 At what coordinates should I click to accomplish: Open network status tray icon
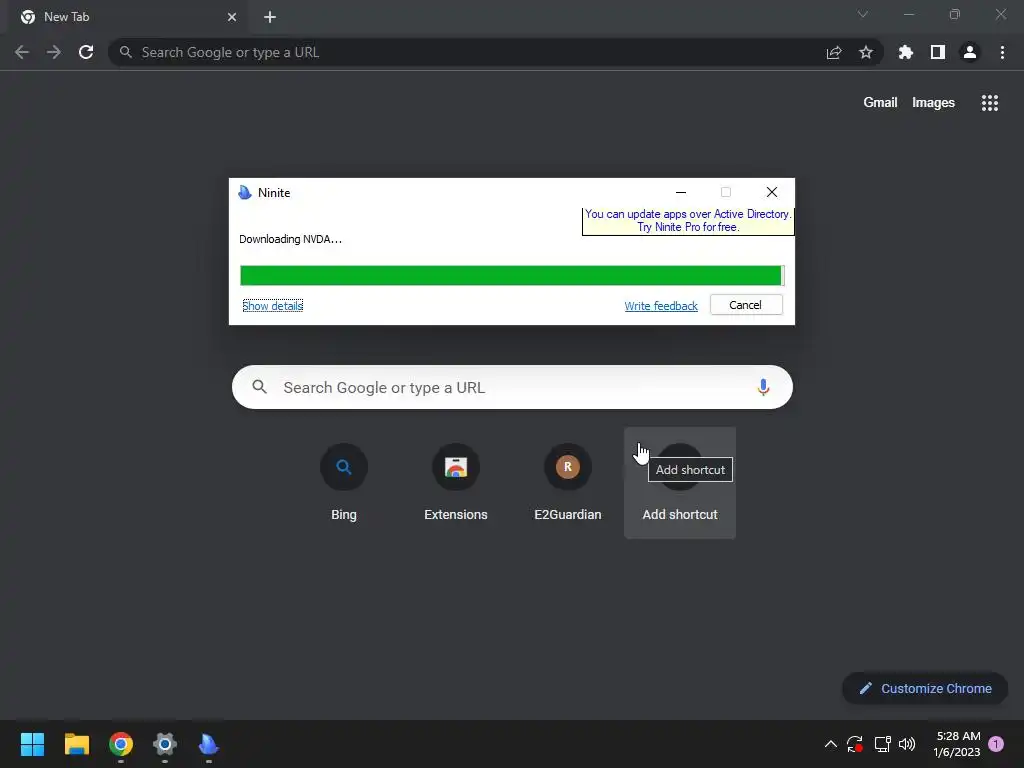[x=882, y=744]
